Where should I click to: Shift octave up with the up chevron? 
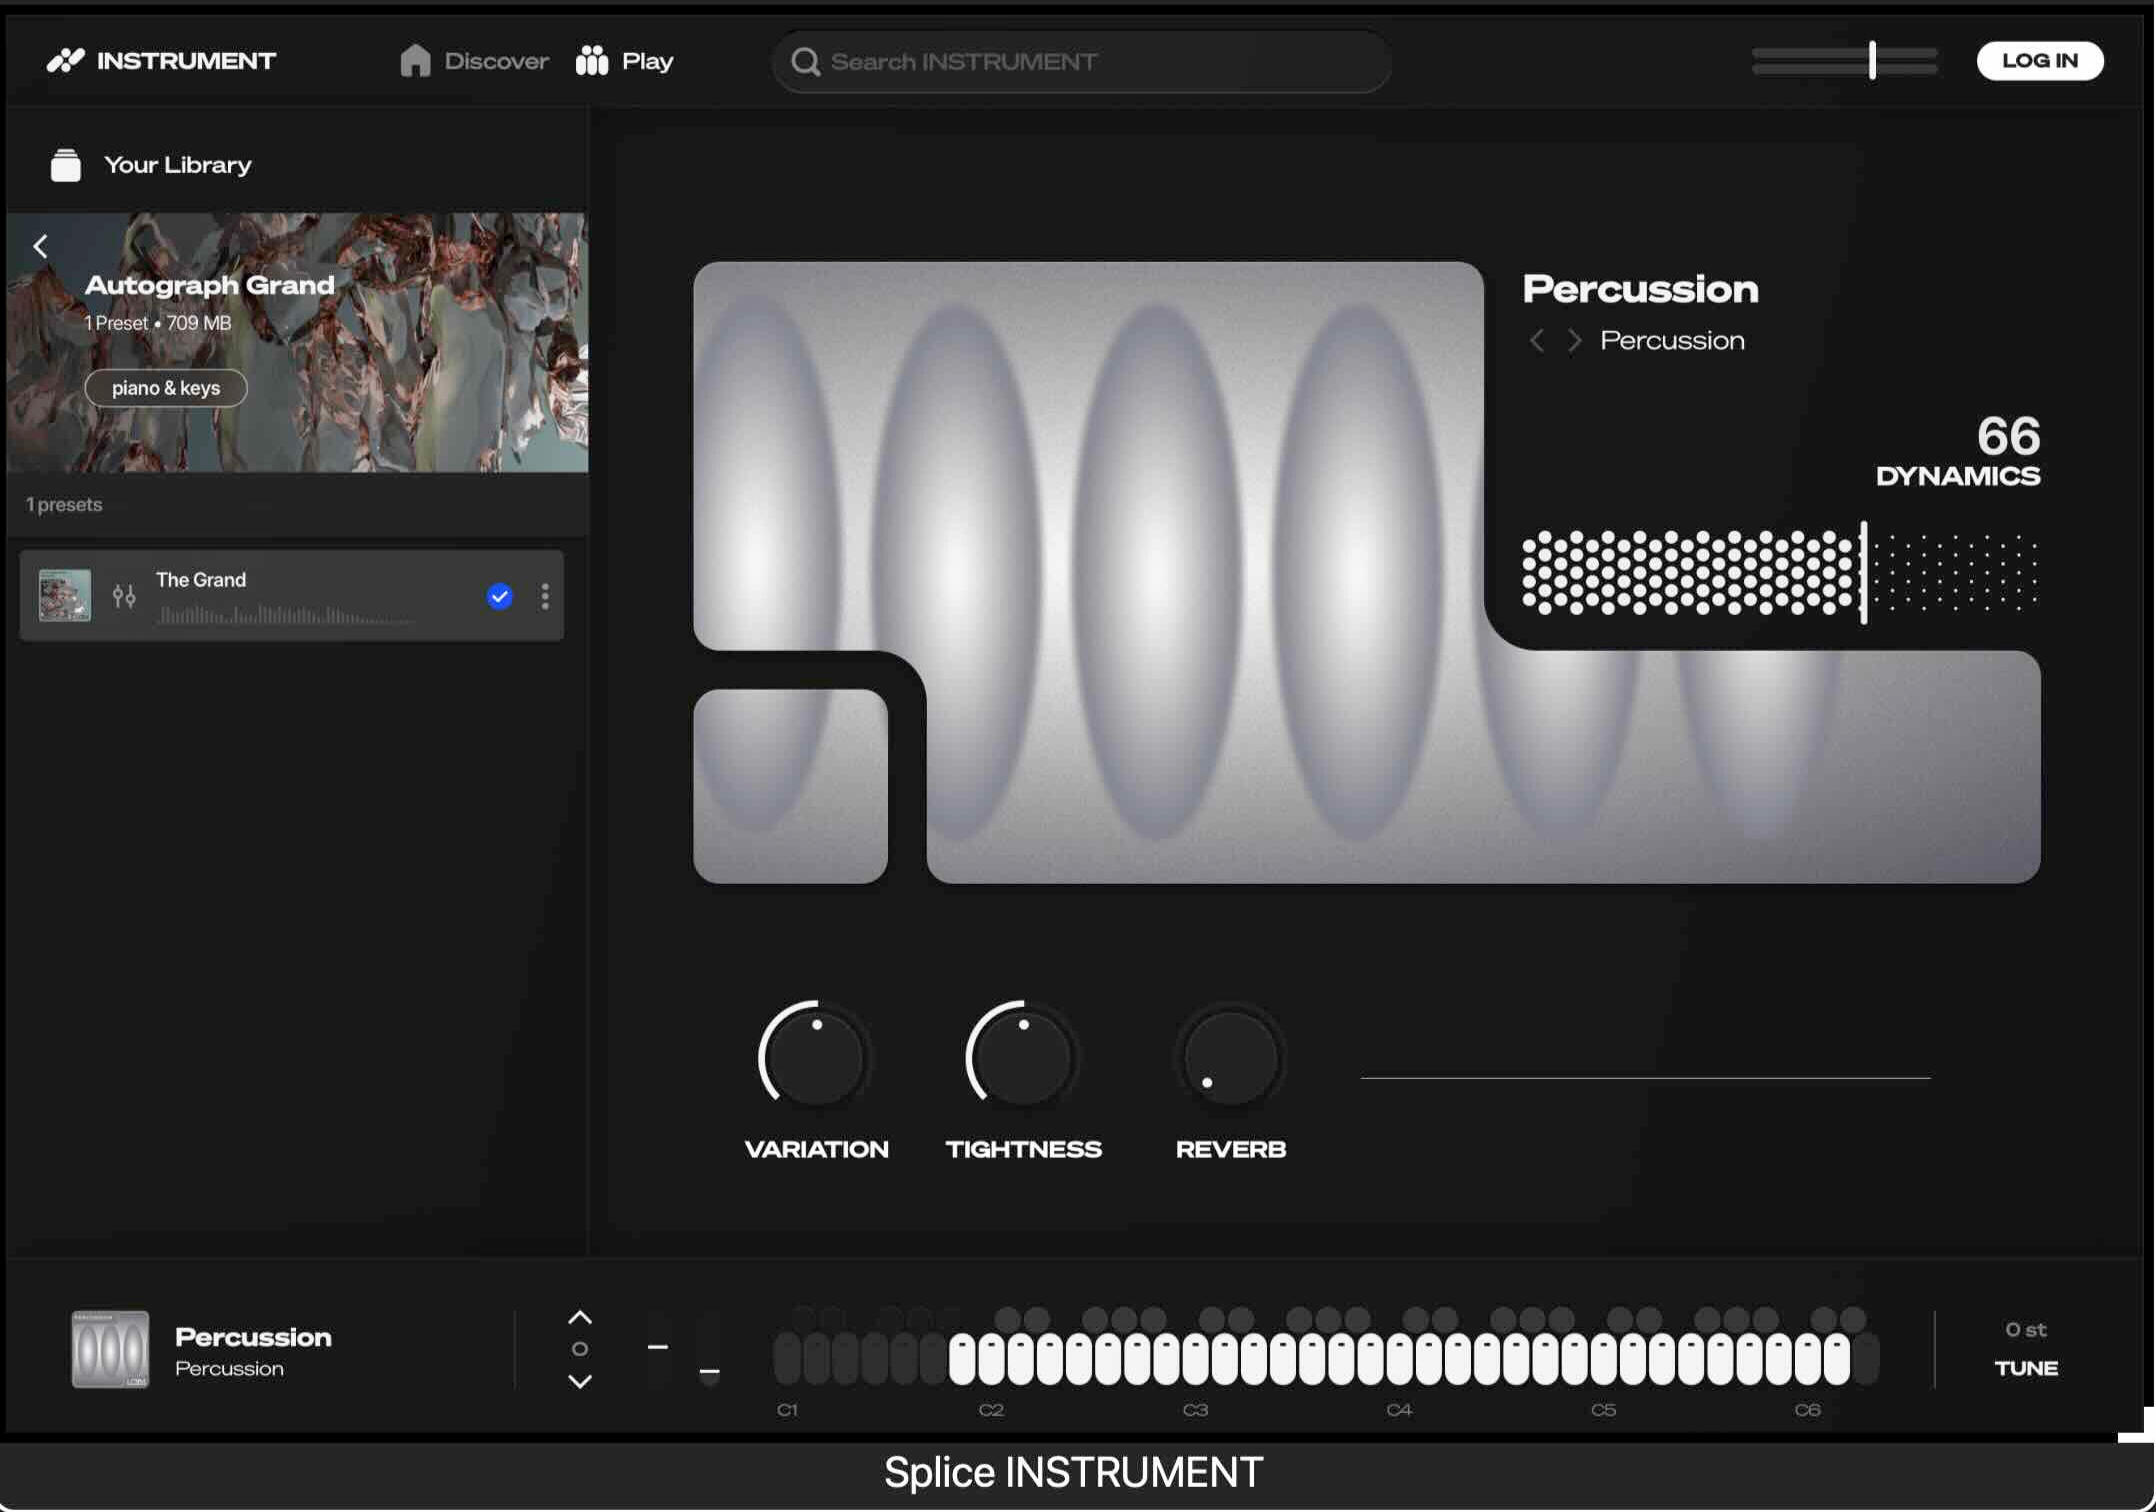pyautogui.click(x=580, y=1318)
